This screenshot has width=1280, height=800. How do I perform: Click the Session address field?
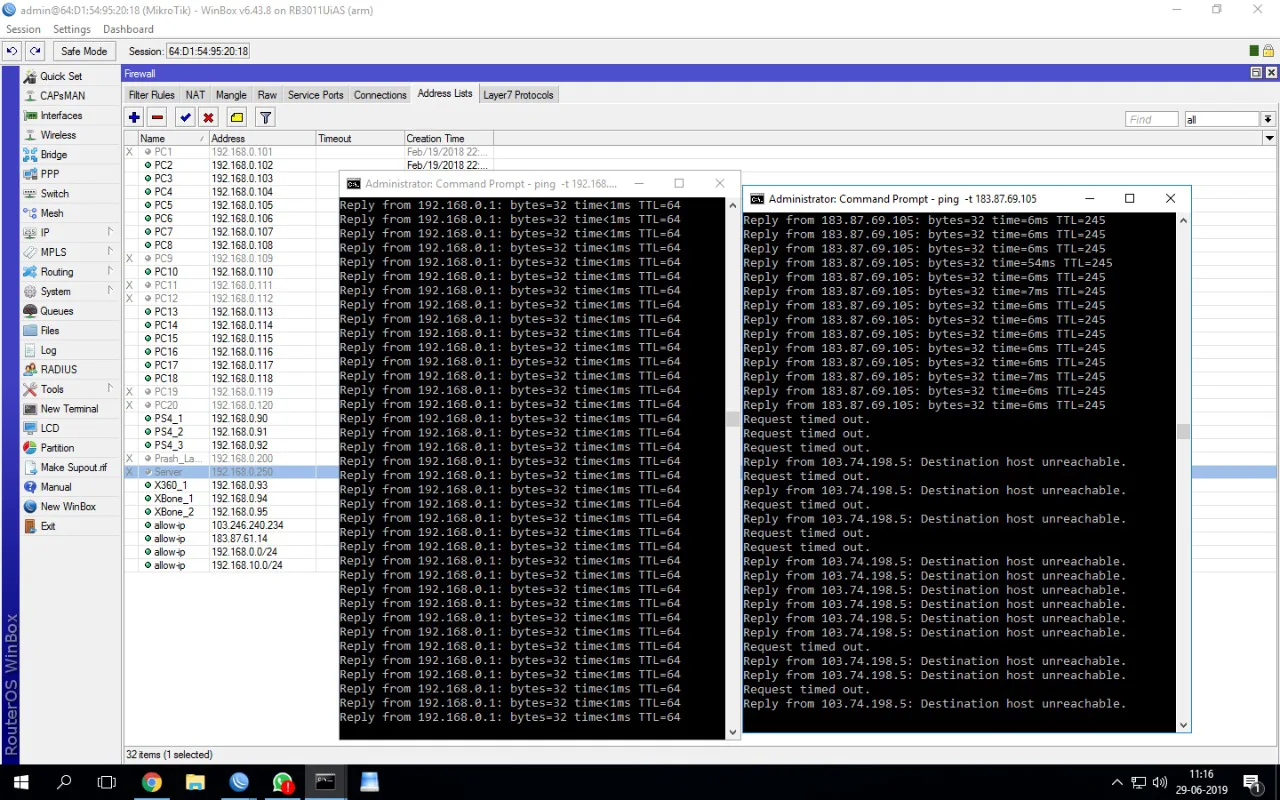click(x=208, y=51)
